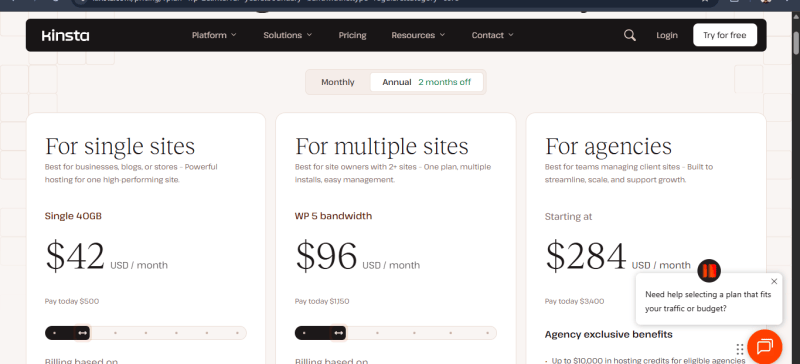Switch billing to Monthly
Viewport: 800px width, 364px height.
338,82
